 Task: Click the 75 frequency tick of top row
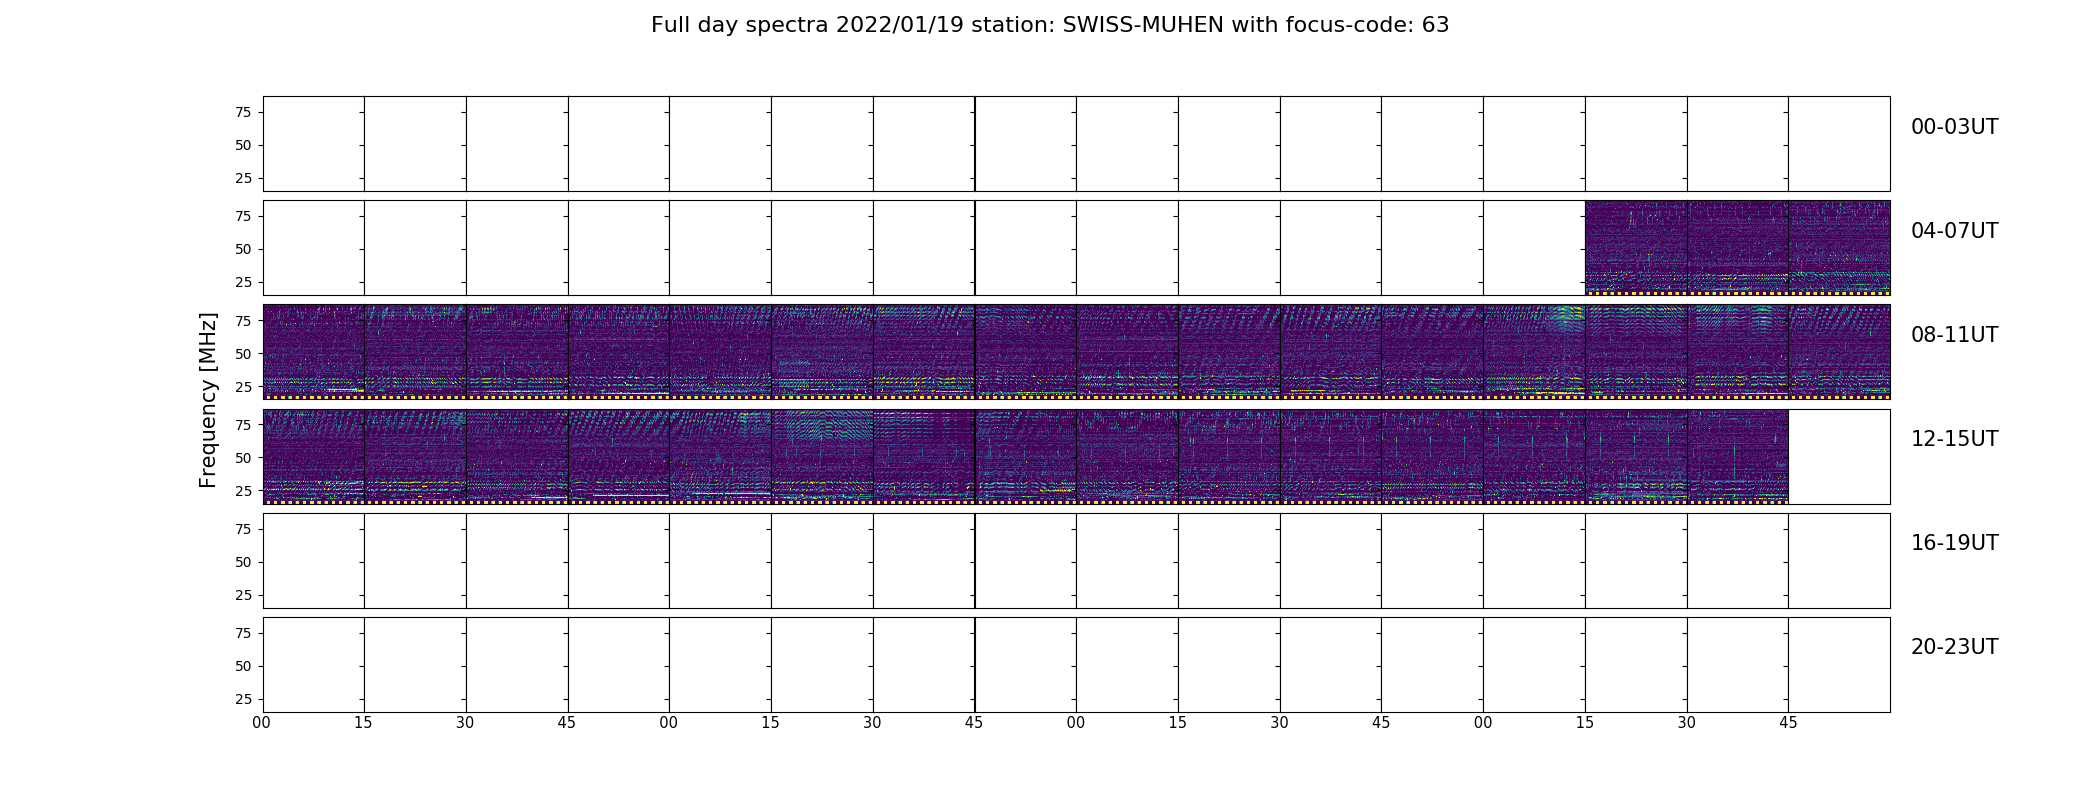point(242,112)
